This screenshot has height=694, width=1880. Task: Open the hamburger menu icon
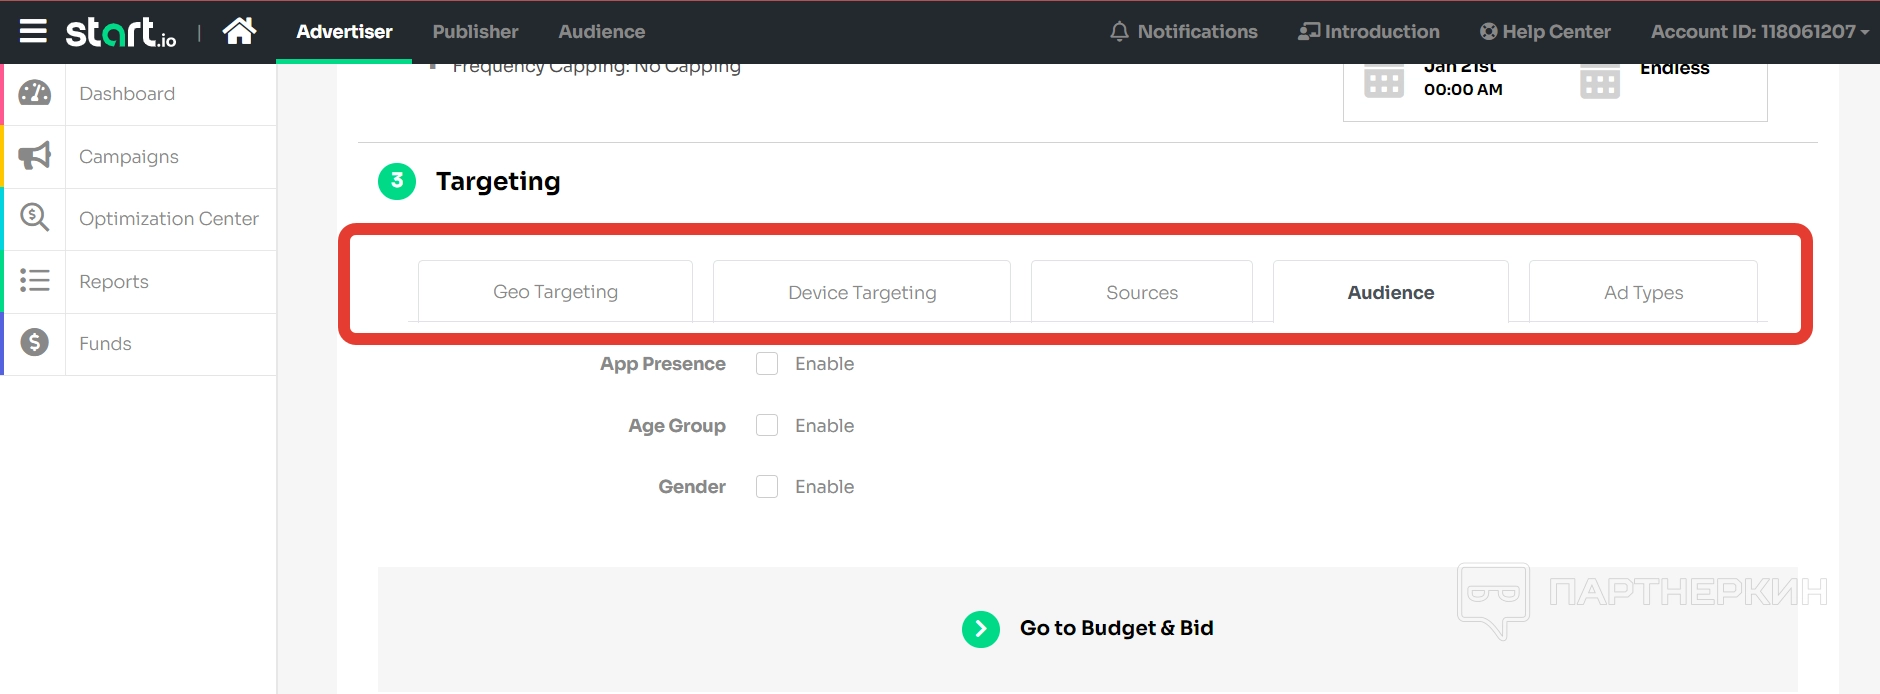pos(33,31)
